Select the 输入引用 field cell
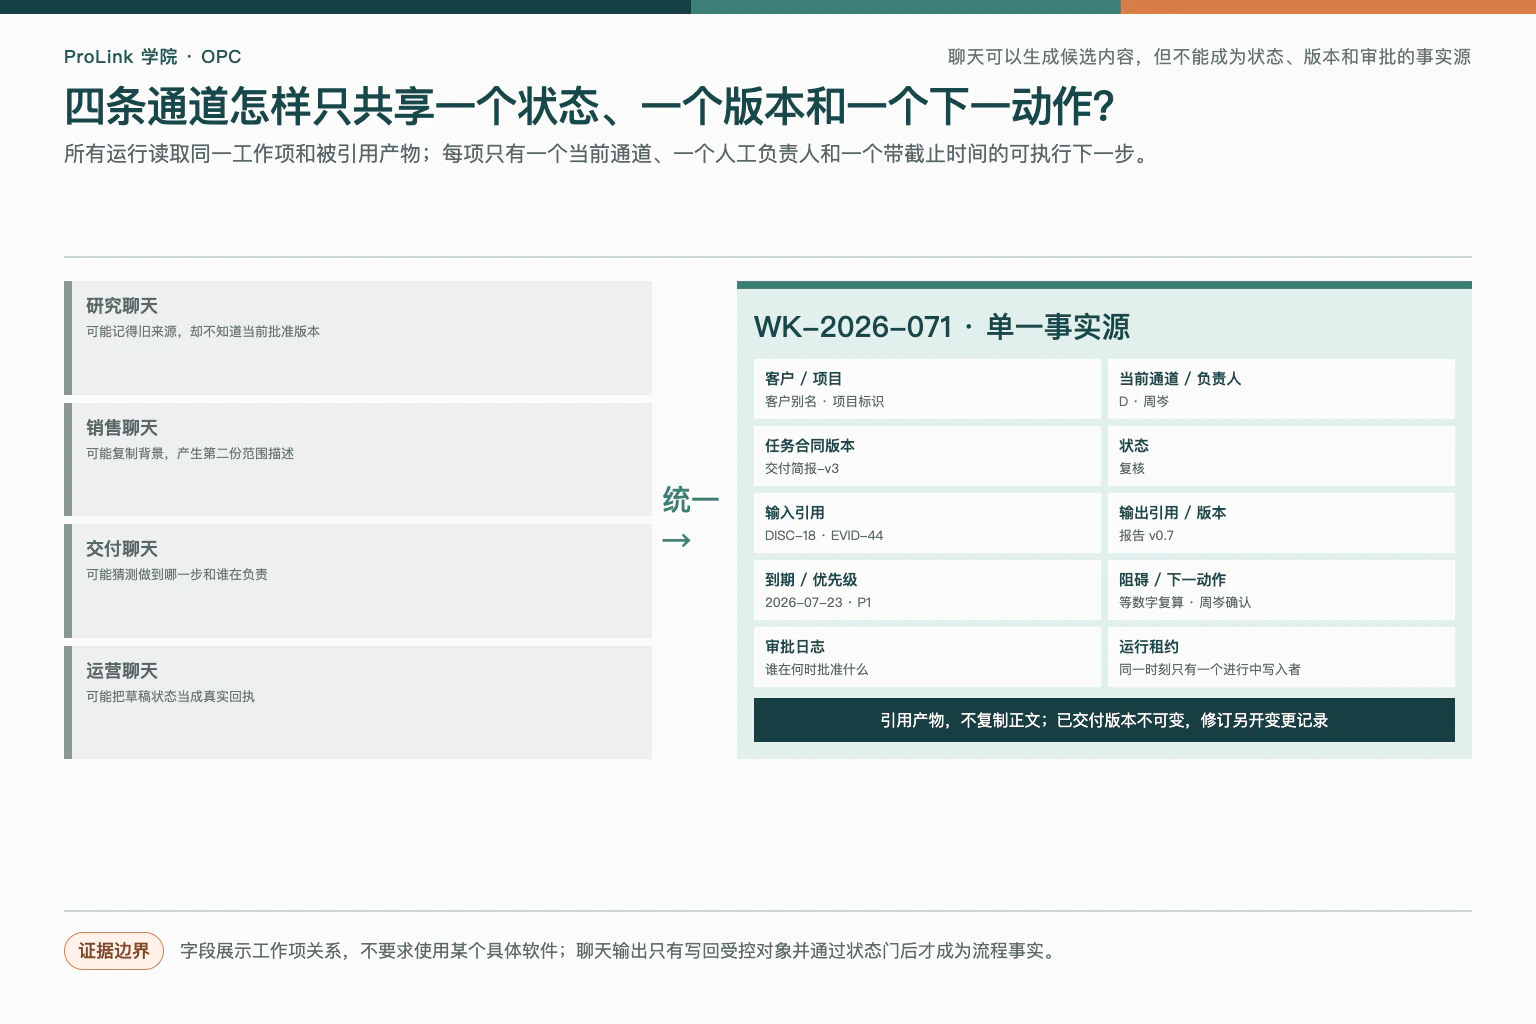 click(x=927, y=523)
